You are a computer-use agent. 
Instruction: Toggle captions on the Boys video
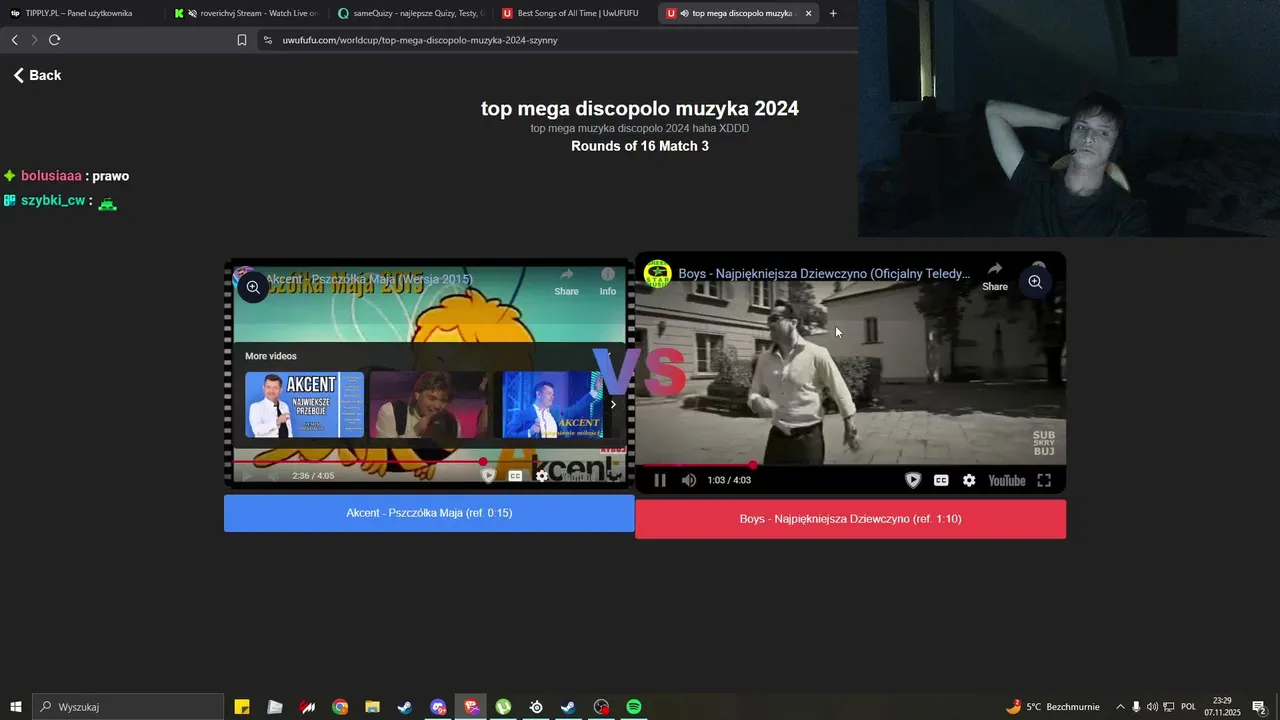pyautogui.click(x=941, y=480)
